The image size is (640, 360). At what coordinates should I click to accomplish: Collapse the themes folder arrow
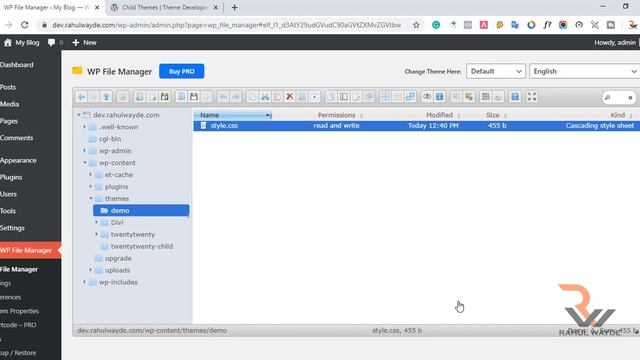pyautogui.click(x=91, y=198)
